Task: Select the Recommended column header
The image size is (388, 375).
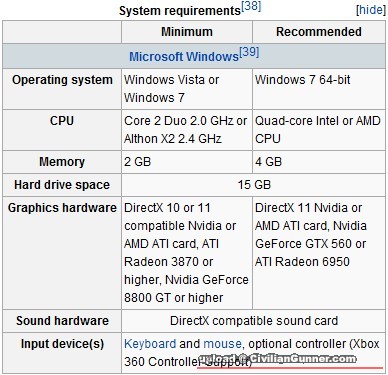Action: [x=319, y=32]
